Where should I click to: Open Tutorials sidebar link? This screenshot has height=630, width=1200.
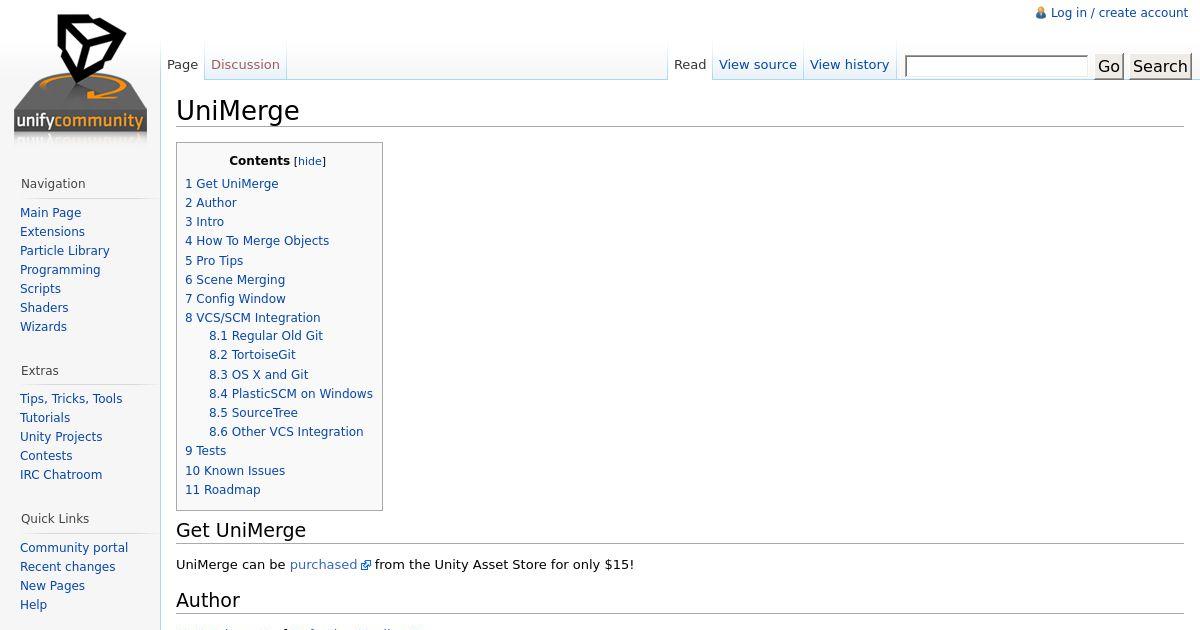pos(45,418)
